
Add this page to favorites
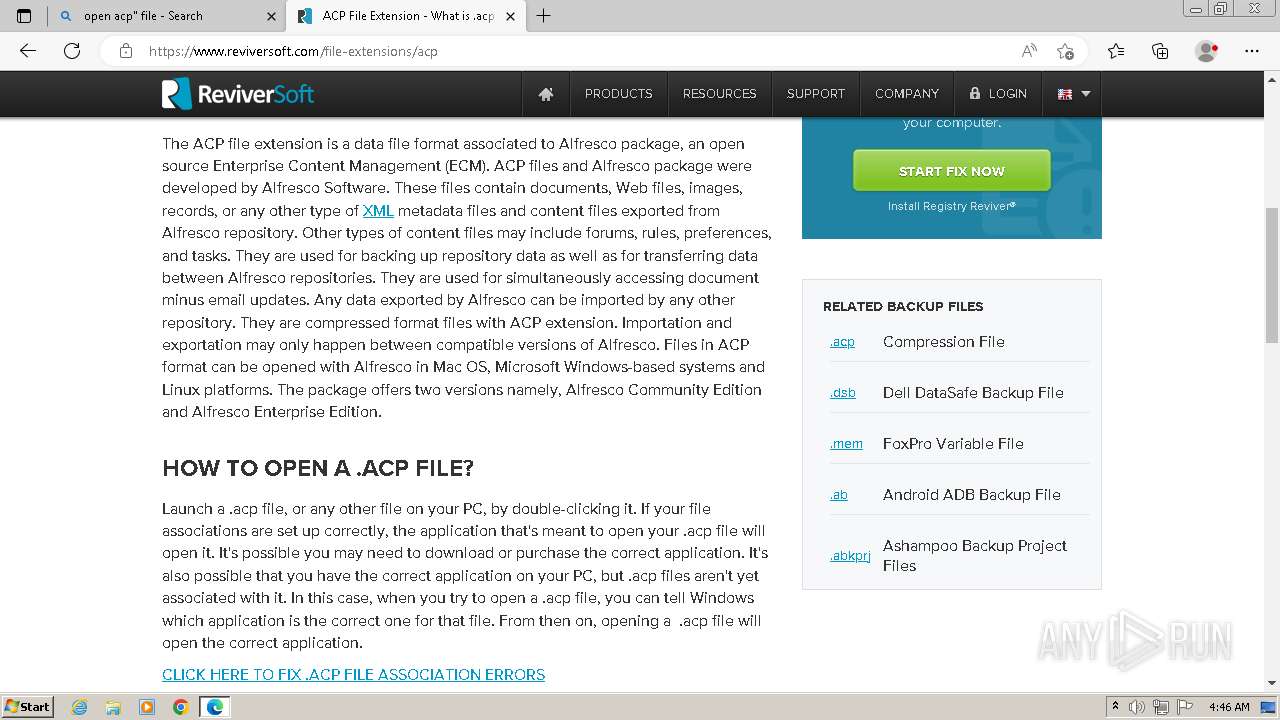pyautogui.click(x=1065, y=51)
